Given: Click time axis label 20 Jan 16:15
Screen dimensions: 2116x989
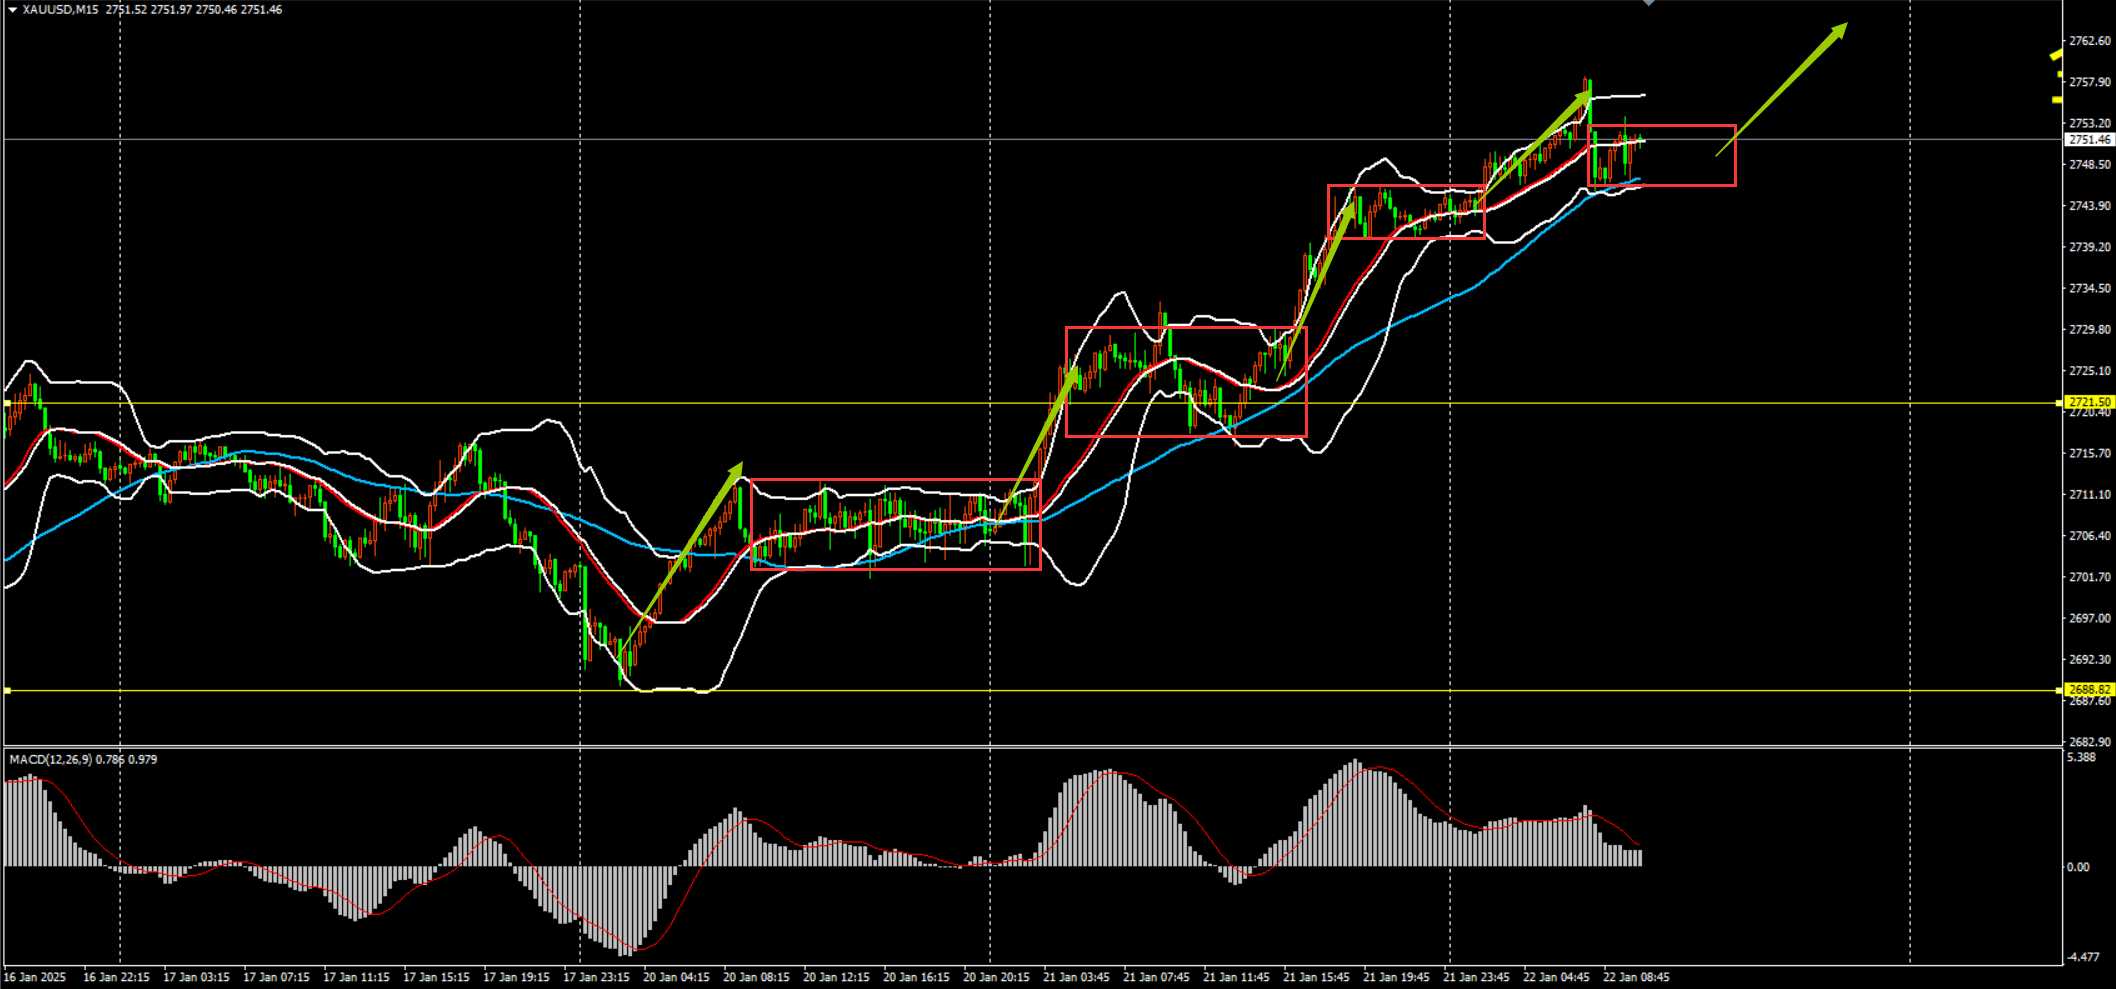Looking at the screenshot, I should [x=916, y=977].
